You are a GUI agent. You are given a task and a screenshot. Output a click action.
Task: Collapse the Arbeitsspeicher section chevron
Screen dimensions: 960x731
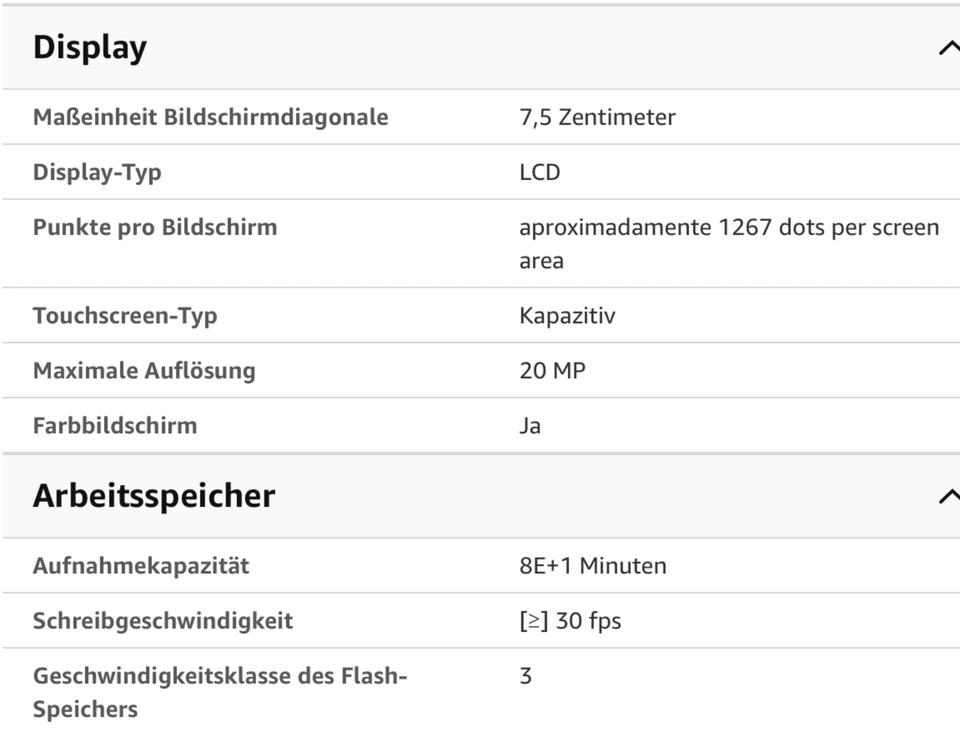coord(949,496)
